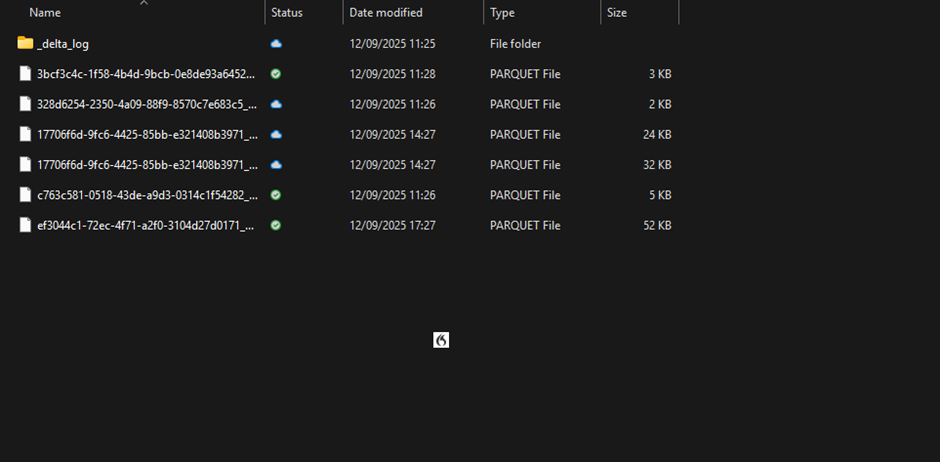Sort files by the Name column header
The height and width of the screenshot is (462, 940).
tap(45, 13)
